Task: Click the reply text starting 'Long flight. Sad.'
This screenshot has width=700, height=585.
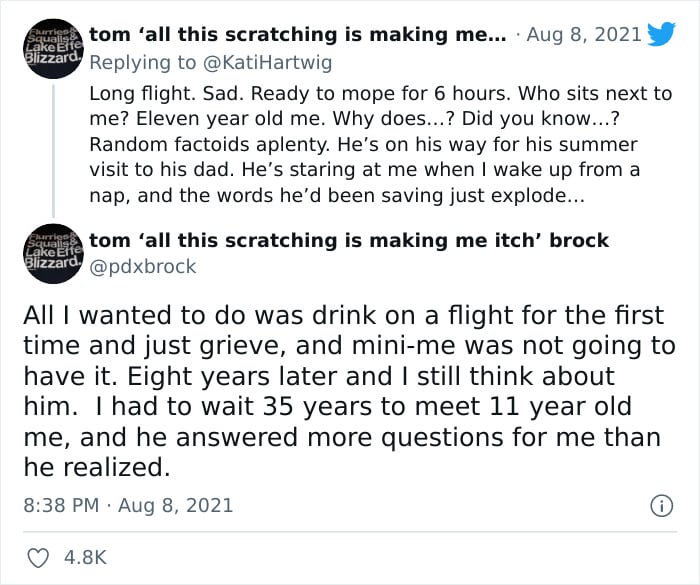Action: coord(380,145)
